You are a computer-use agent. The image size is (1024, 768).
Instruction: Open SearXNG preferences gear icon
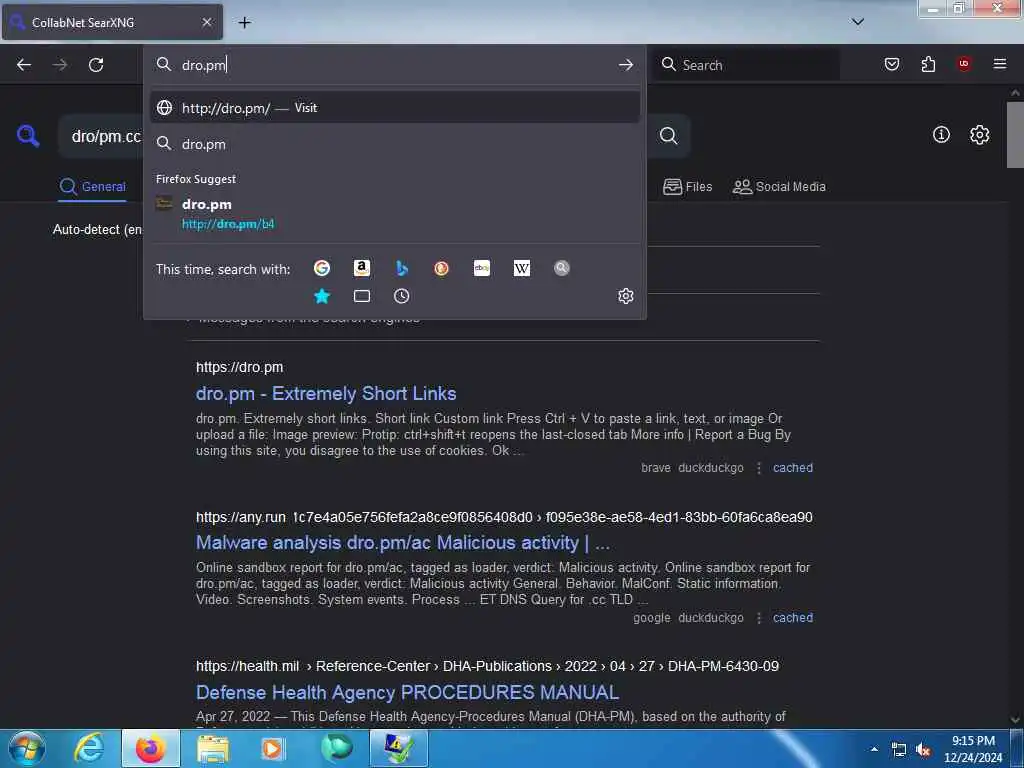pos(980,135)
